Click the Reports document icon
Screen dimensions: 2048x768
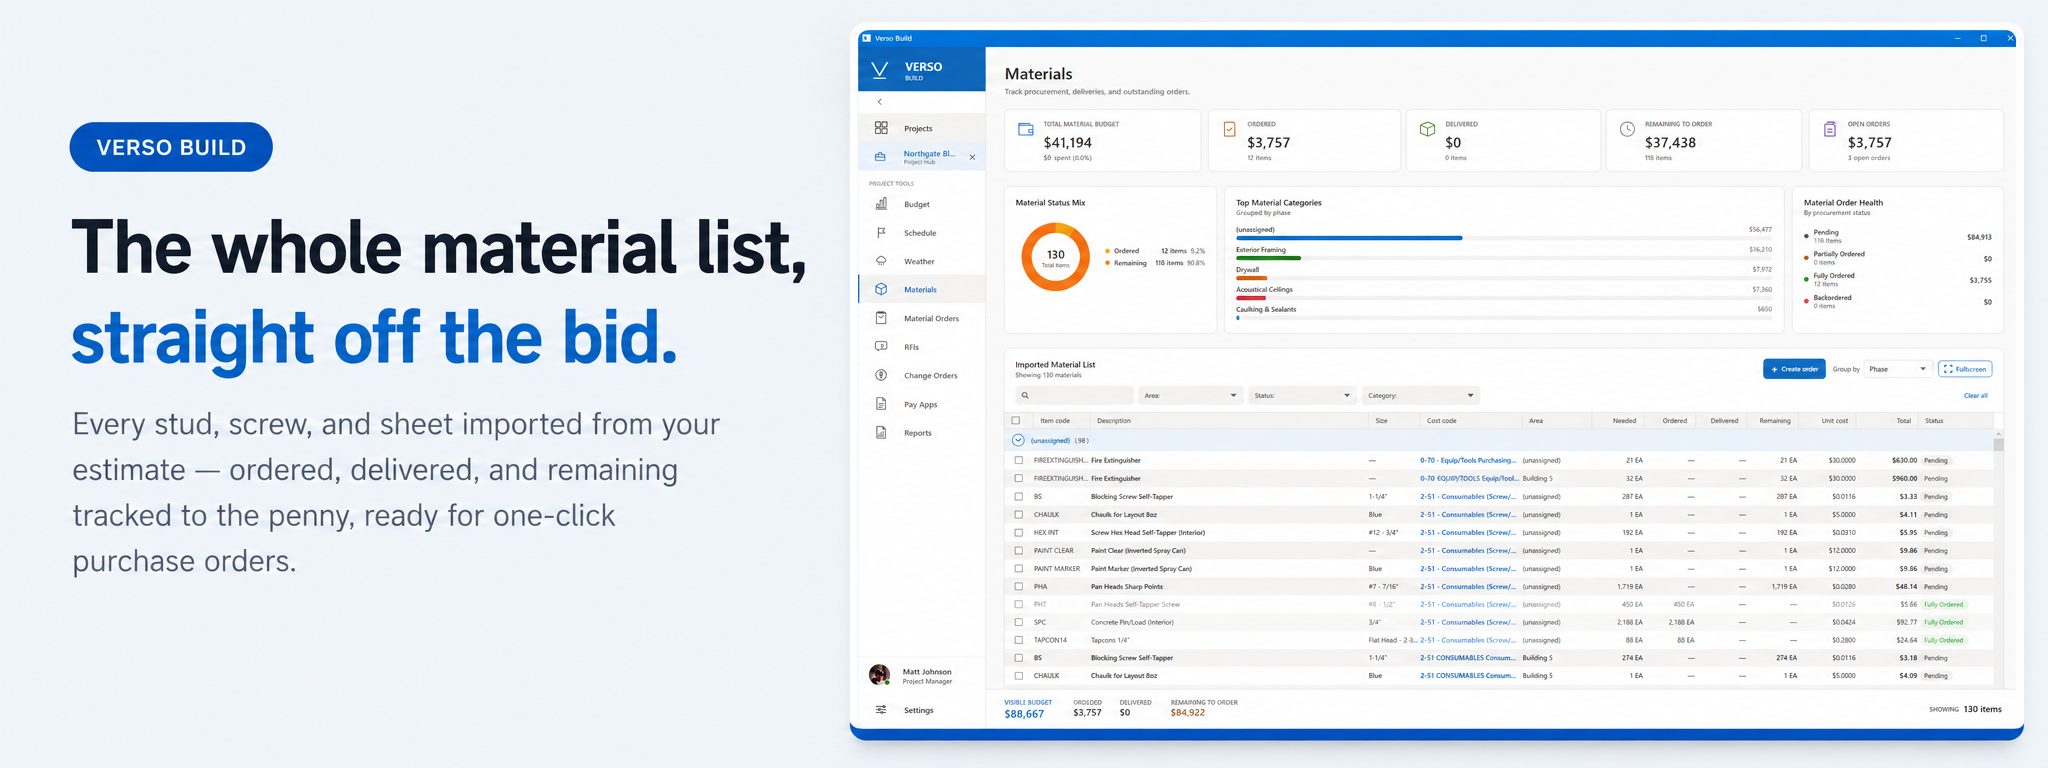pyautogui.click(x=881, y=433)
